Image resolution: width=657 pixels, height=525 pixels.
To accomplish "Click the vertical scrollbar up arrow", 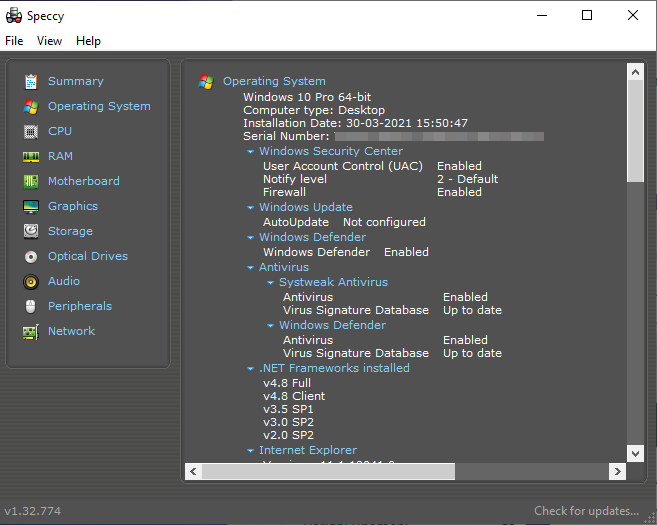I will [635, 72].
